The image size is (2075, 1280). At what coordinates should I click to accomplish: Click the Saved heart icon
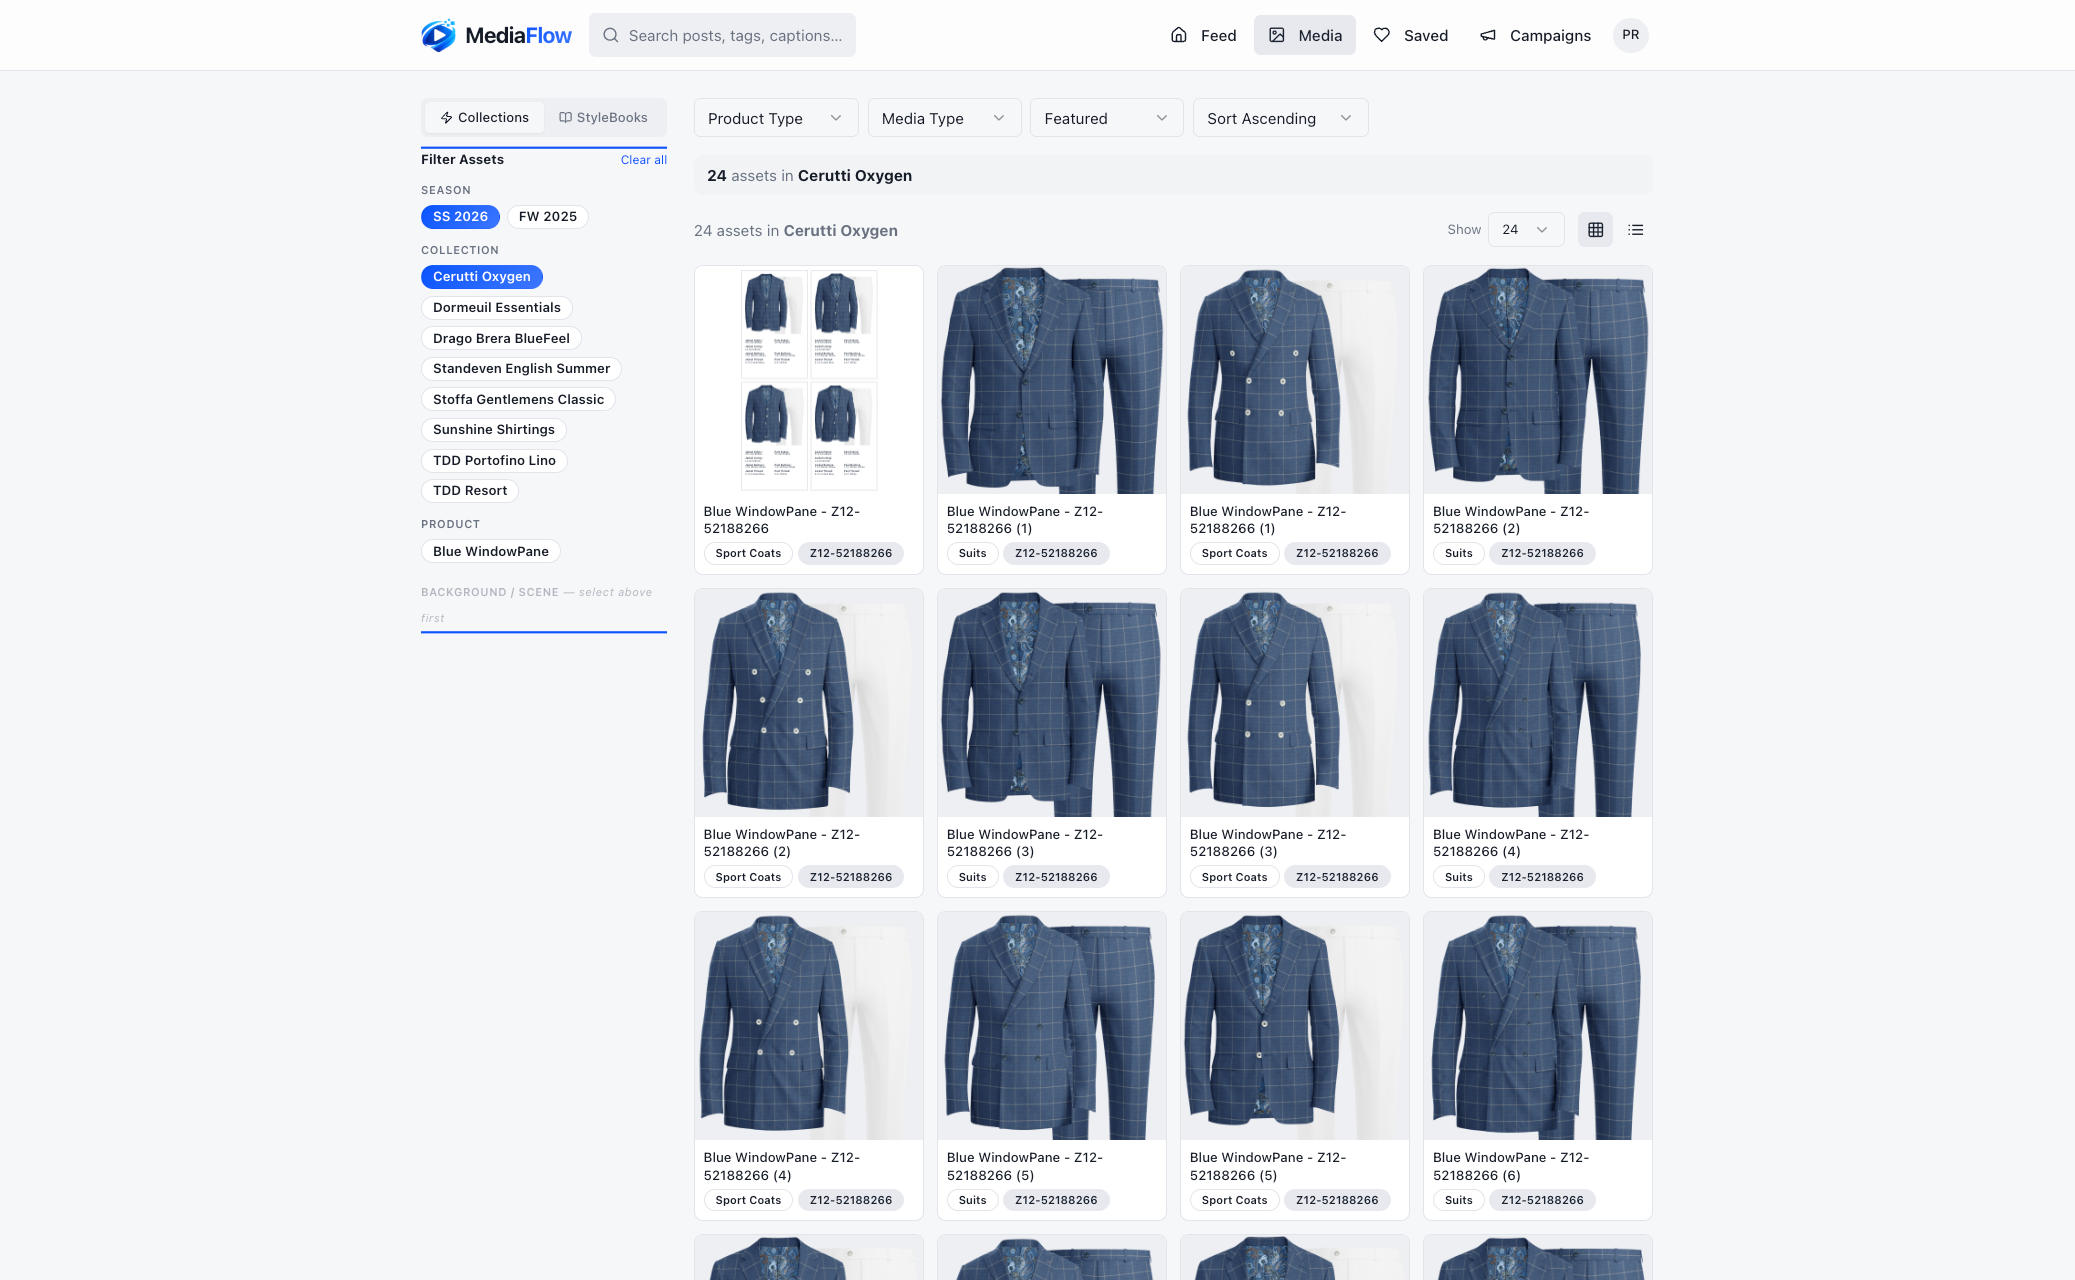pyautogui.click(x=1382, y=35)
